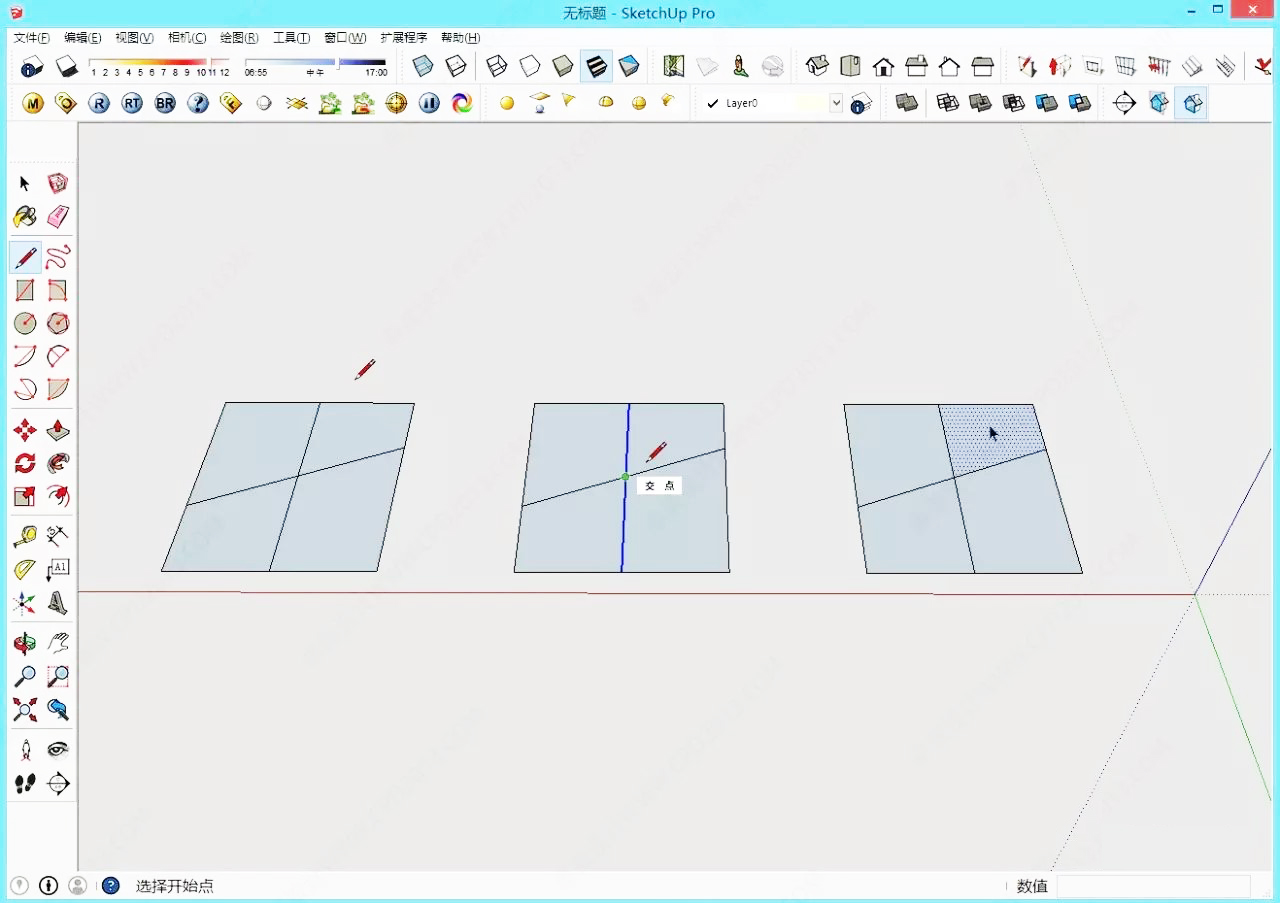Enable Monochrome face style

[x=629, y=66]
